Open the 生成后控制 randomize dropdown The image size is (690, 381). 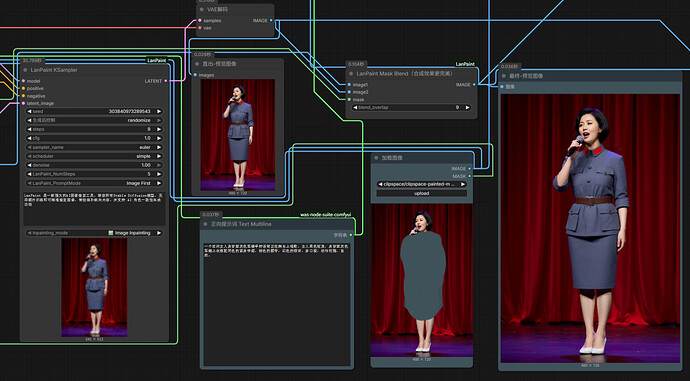(94, 120)
